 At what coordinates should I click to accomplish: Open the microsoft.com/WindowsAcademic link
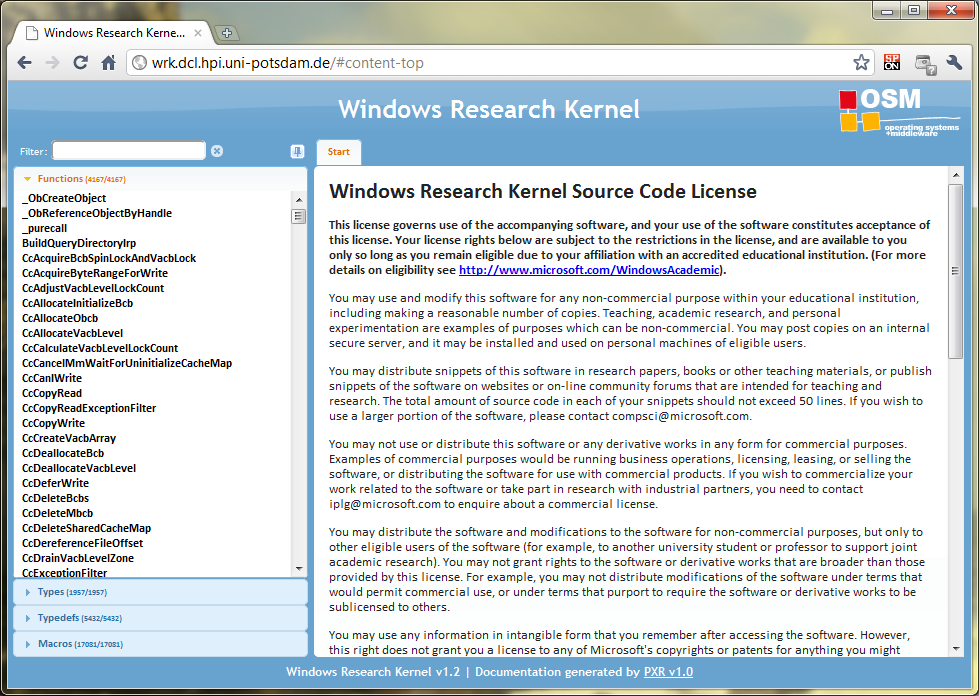point(589,270)
